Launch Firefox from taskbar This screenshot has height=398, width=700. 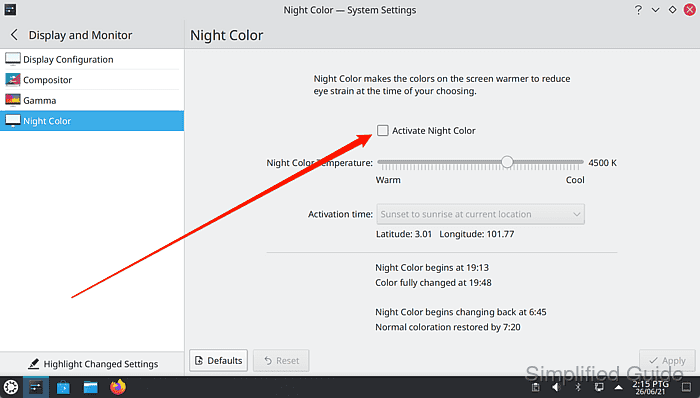point(118,387)
